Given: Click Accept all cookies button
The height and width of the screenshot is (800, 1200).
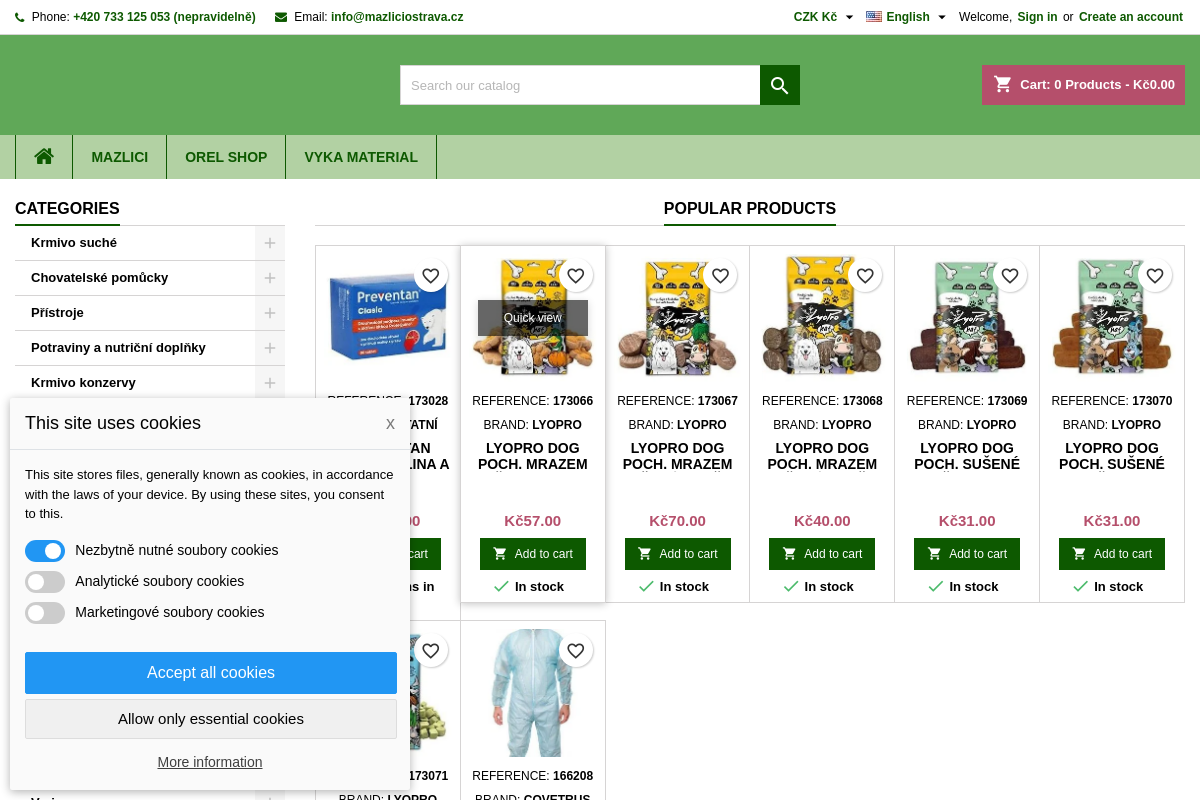Looking at the screenshot, I should pyautogui.click(x=211, y=673).
